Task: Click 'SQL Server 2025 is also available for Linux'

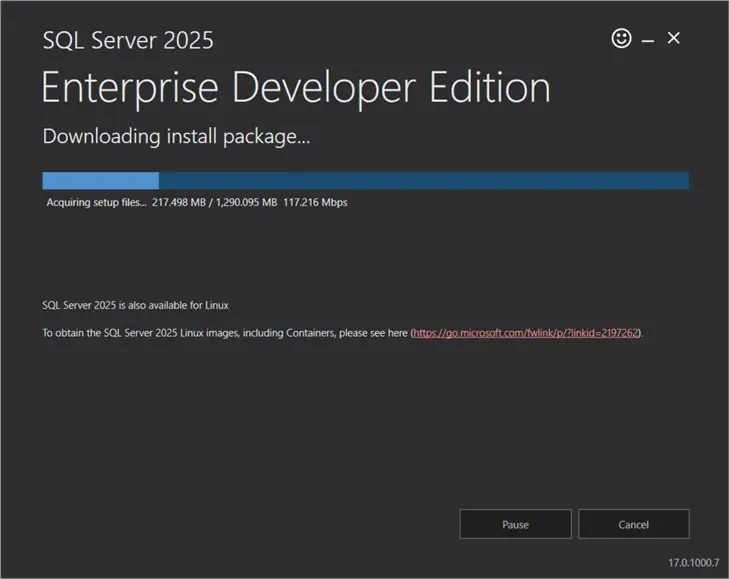Action: (x=135, y=305)
